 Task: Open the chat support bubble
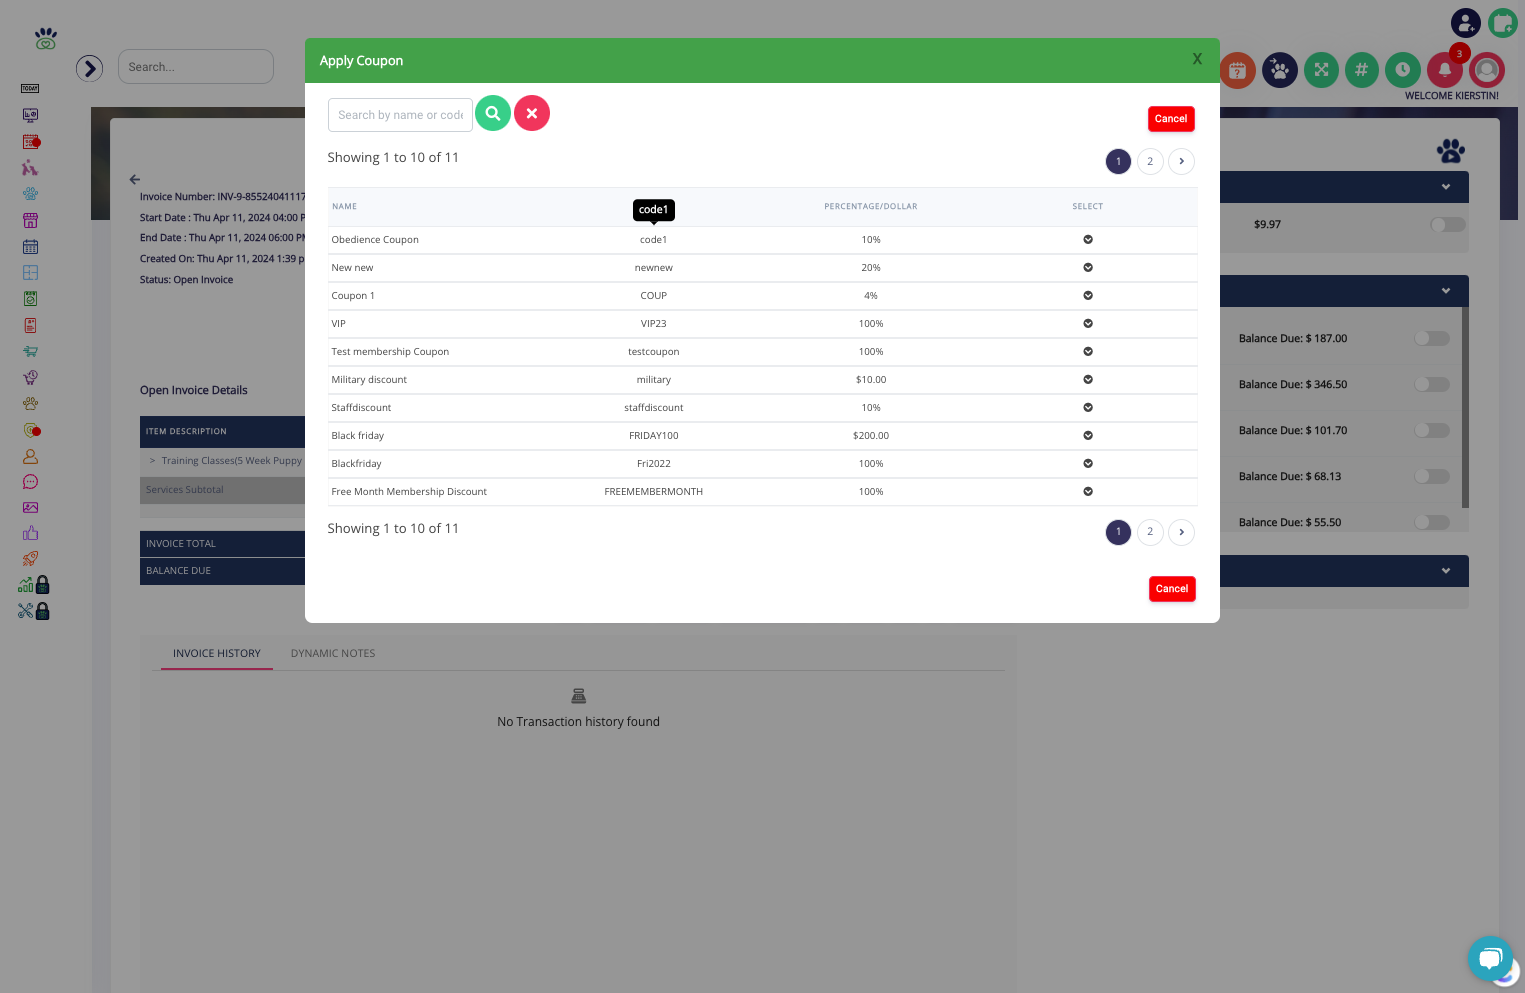coord(1490,959)
